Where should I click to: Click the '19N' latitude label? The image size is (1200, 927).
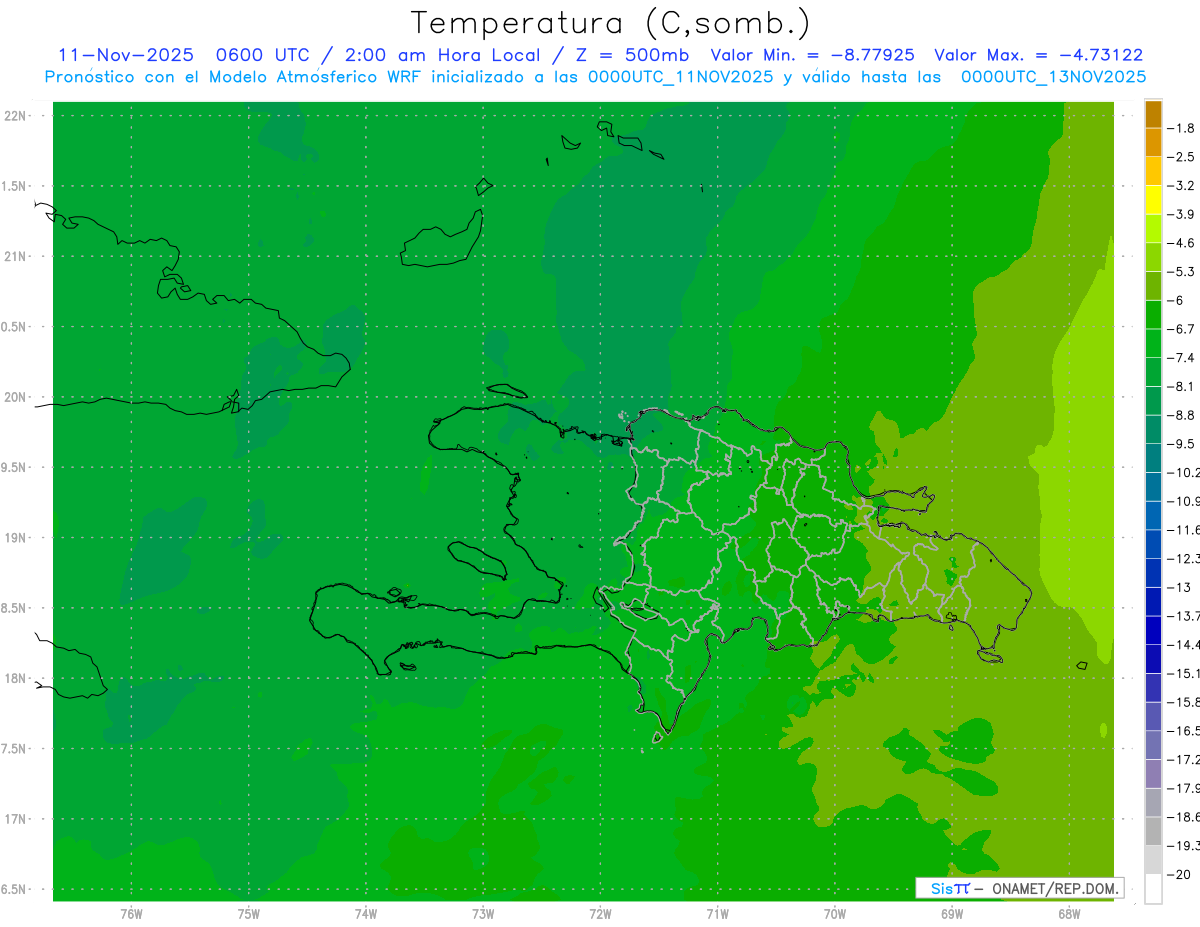click(15, 538)
